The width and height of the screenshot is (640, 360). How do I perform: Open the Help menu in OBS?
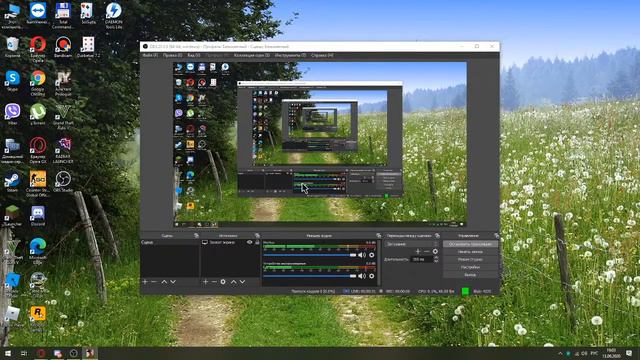click(x=322, y=55)
